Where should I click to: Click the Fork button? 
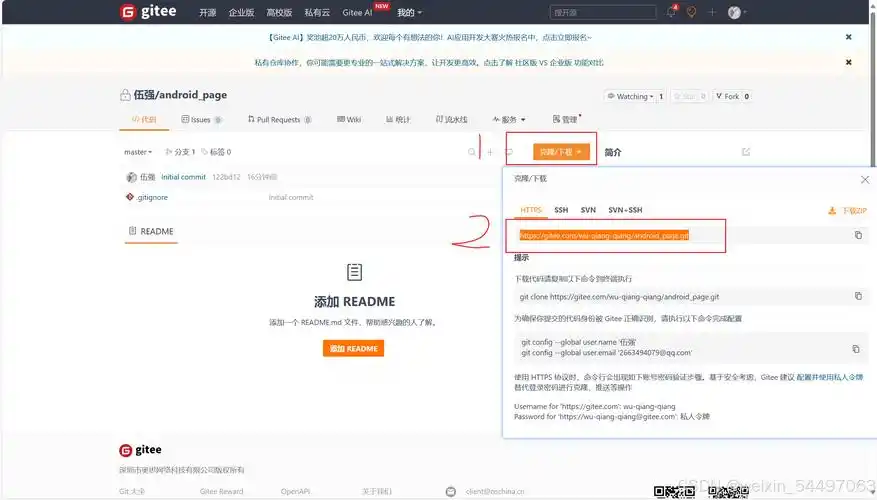click(x=728, y=96)
